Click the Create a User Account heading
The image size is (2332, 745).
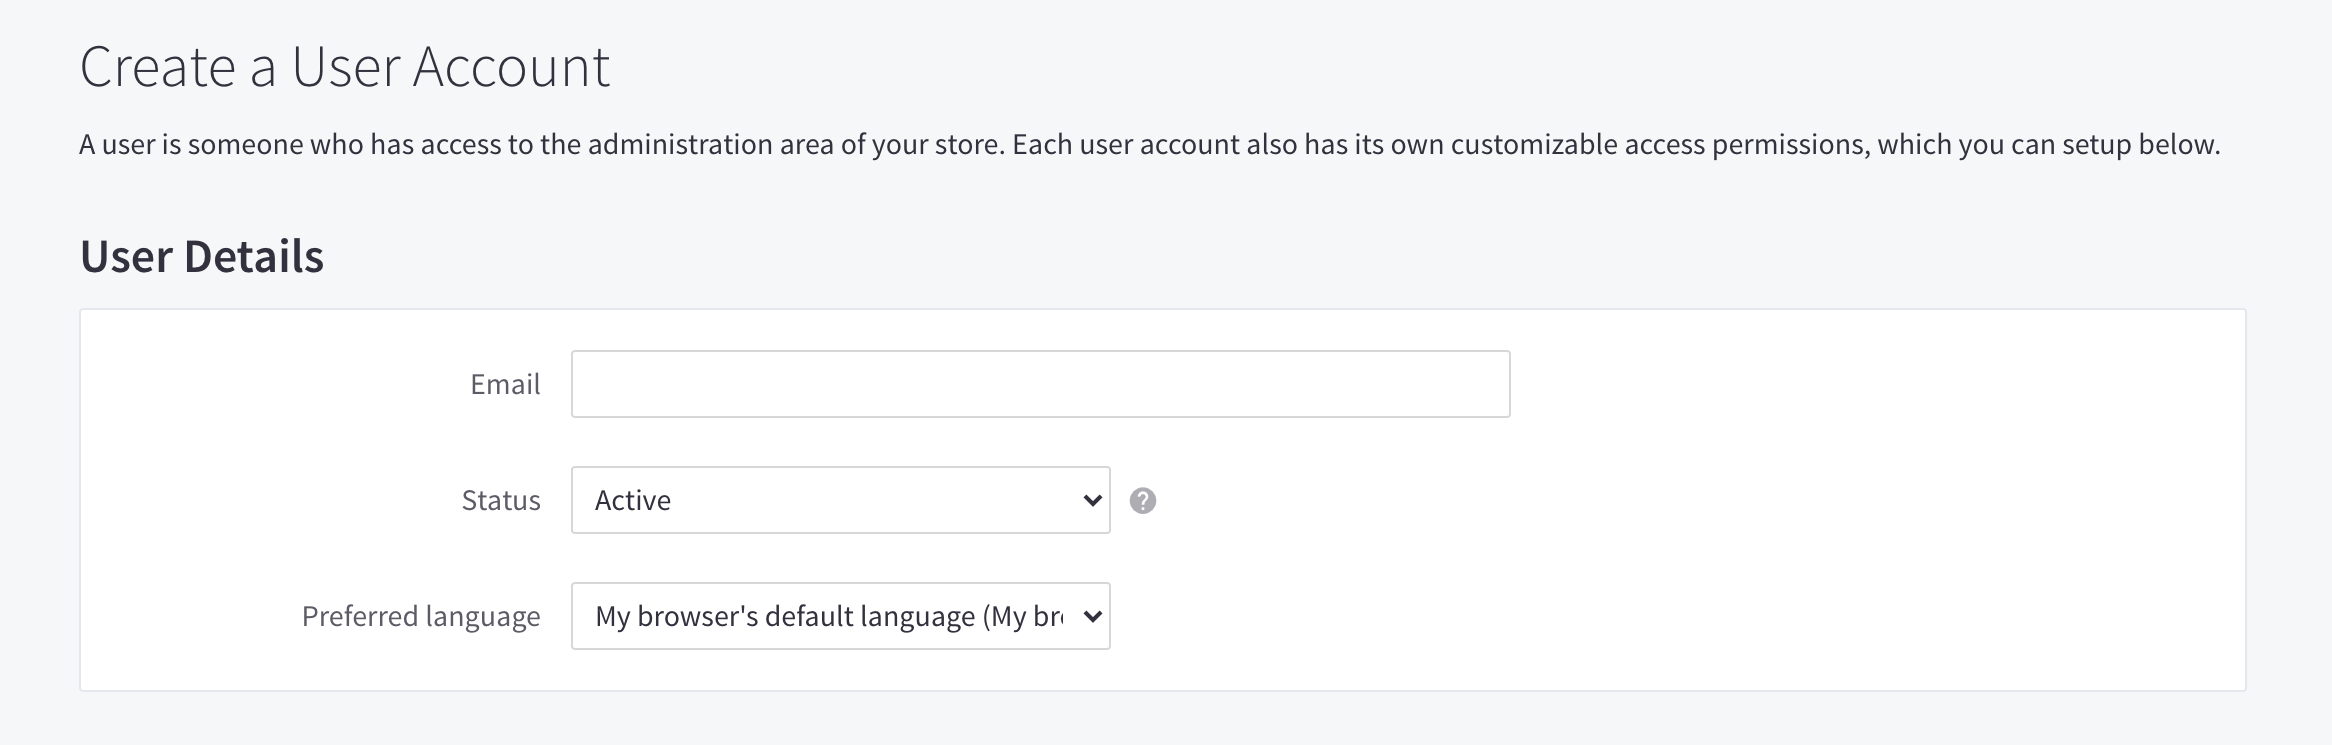coord(344,68)
